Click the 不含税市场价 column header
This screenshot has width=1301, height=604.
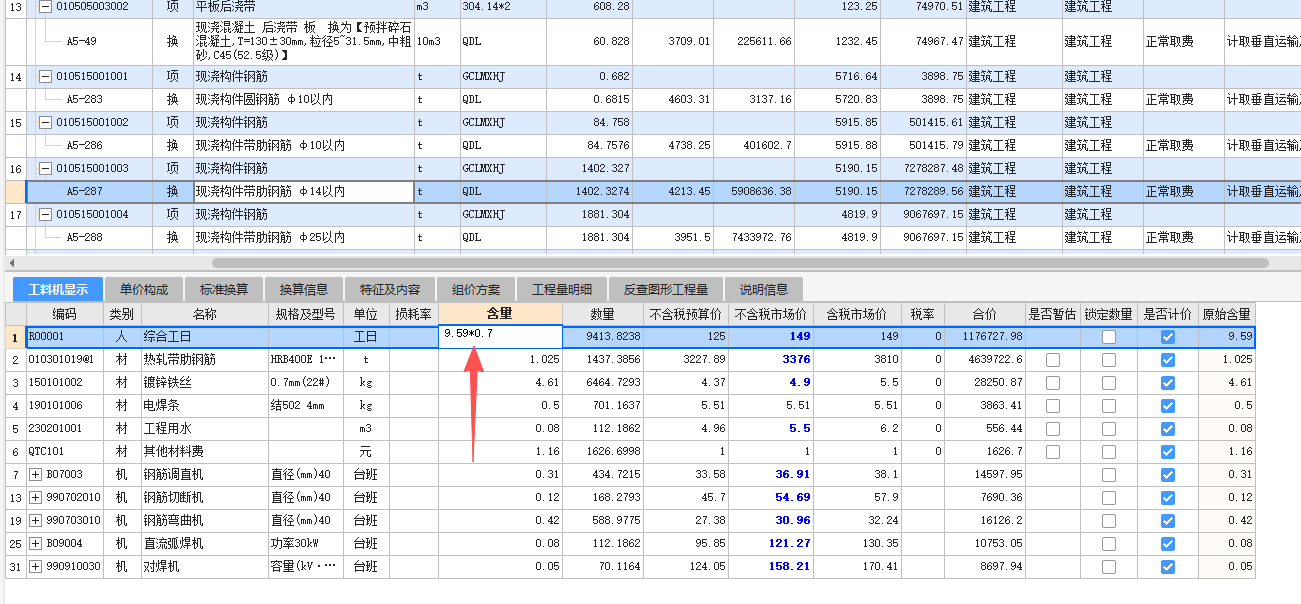771,314
